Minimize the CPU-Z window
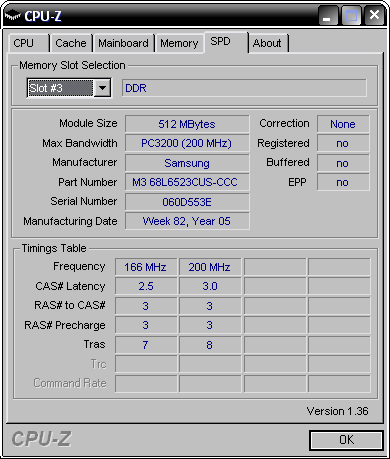Viewport: 390px width, 459px height. coord(328,16)
